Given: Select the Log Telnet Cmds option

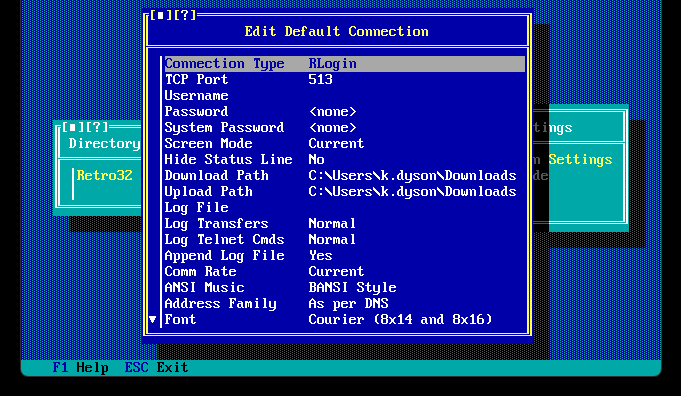Looking at the screenshot, I should tap(345, 239).
